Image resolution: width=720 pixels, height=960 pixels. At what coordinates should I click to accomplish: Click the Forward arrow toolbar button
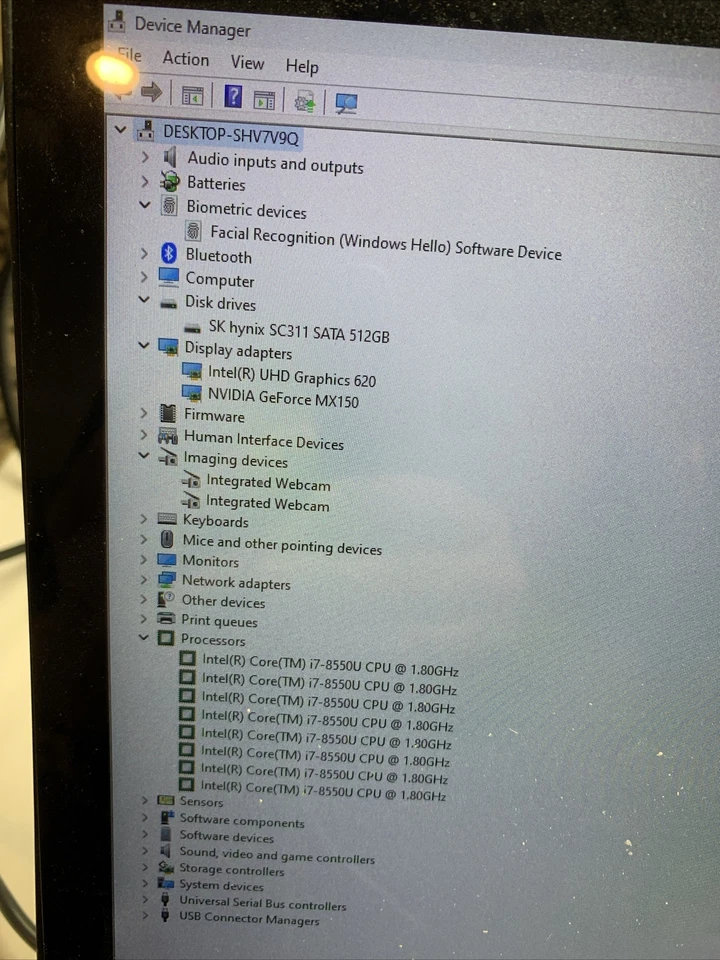[x=151, y=92]
